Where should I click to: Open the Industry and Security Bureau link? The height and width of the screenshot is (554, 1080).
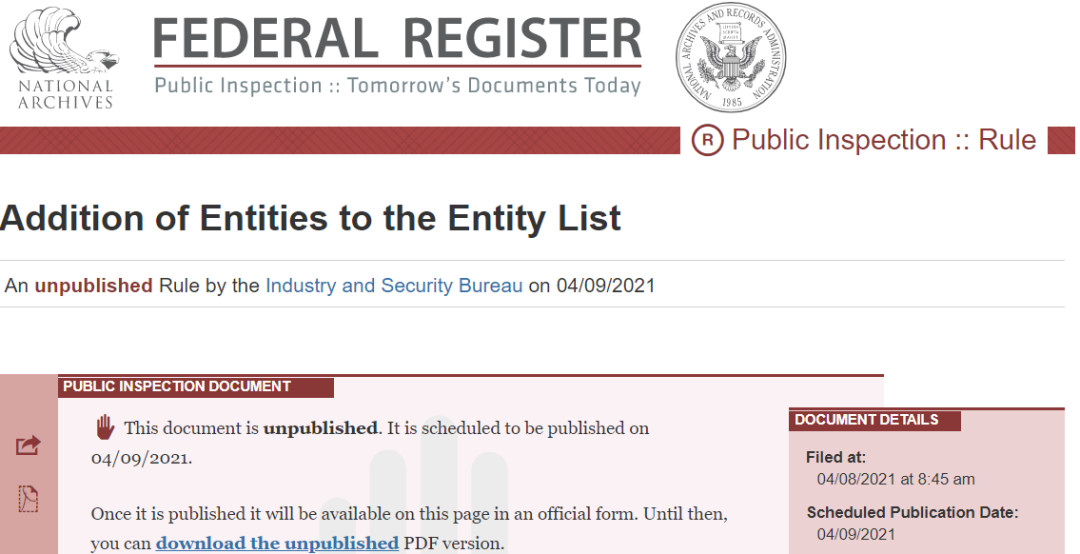click(x=394, y=286)
